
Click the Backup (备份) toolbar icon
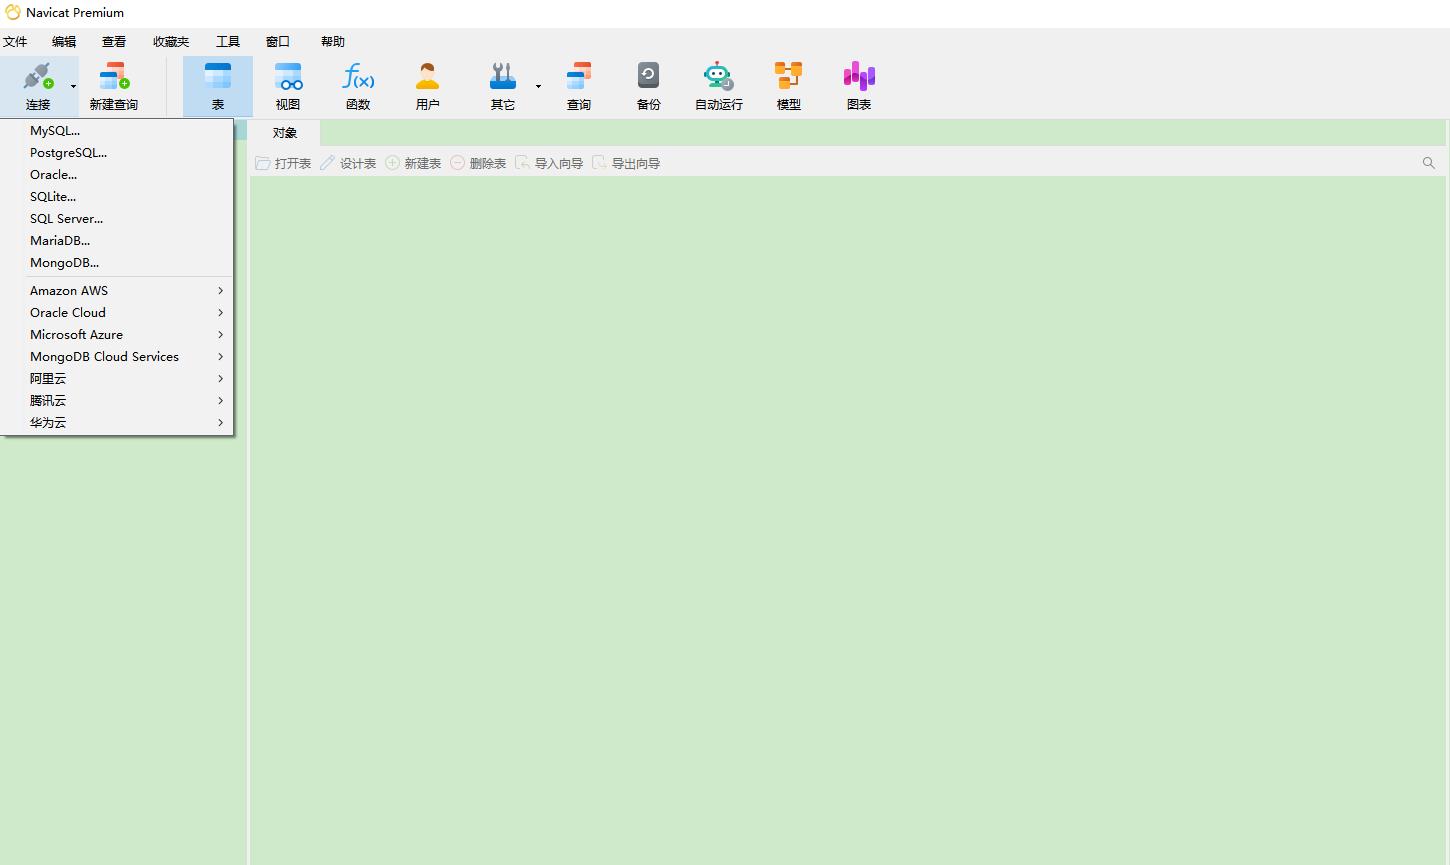(x=648, y=86)
